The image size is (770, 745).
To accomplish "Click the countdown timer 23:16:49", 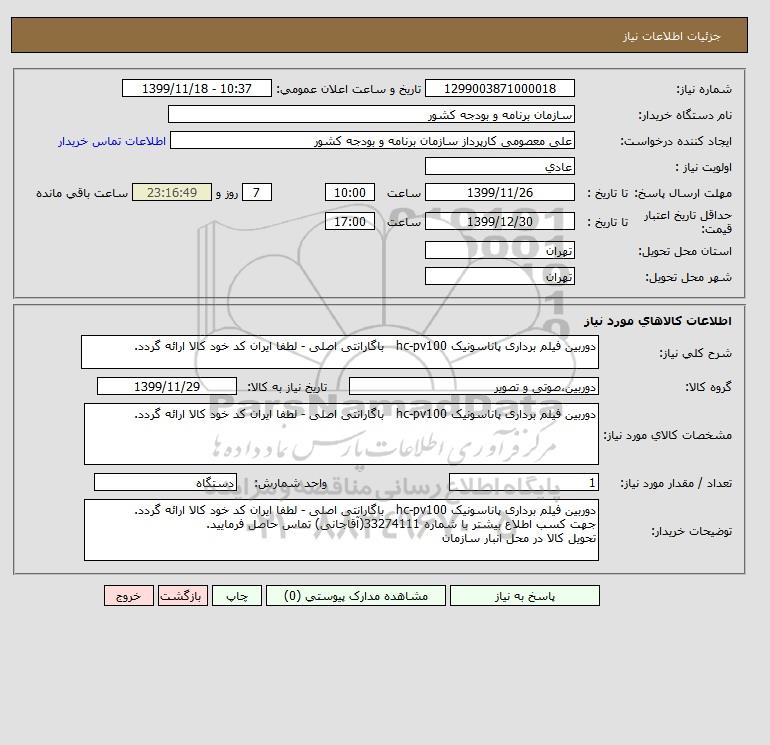I will coord(172,193).
